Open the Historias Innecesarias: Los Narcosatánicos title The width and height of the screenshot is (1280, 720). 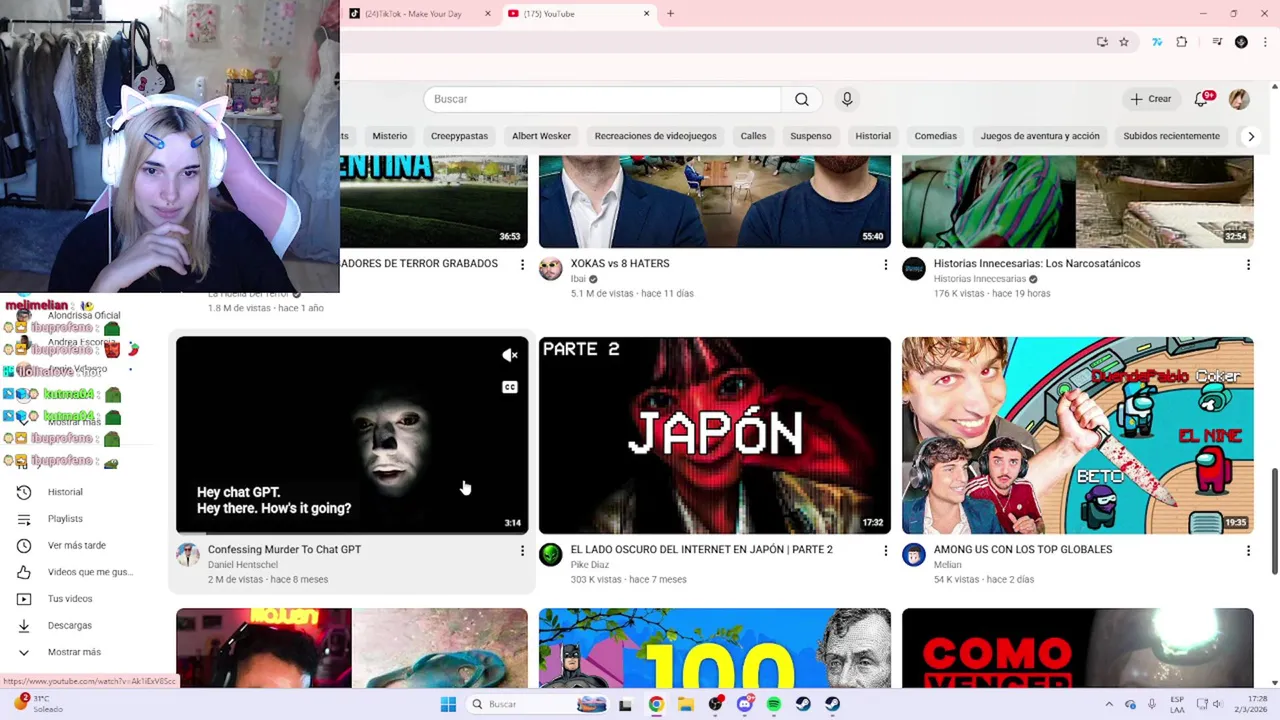pyautogui.click(x=1037, y=263)
